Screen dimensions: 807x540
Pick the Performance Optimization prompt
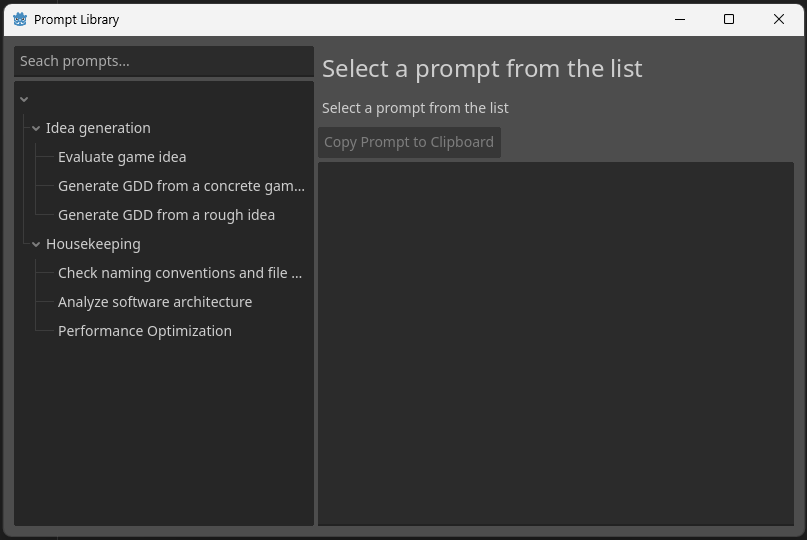145,331
